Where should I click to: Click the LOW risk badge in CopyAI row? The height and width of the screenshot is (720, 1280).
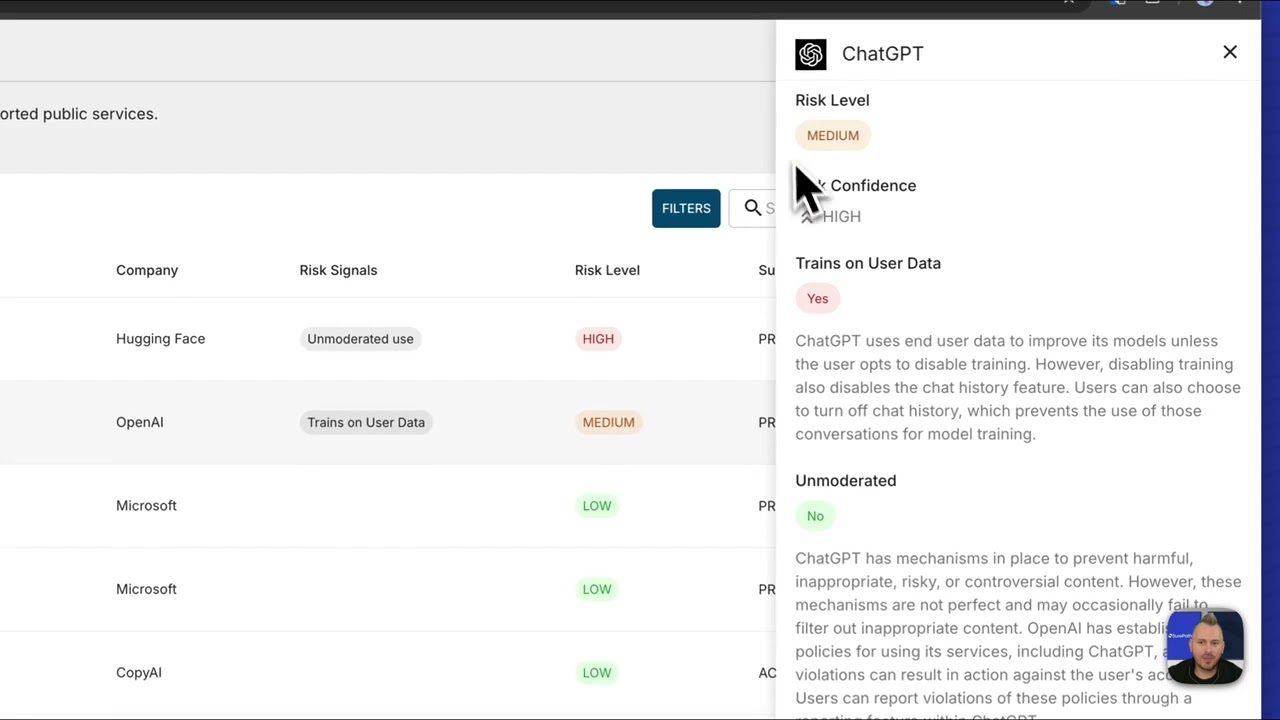597,673
